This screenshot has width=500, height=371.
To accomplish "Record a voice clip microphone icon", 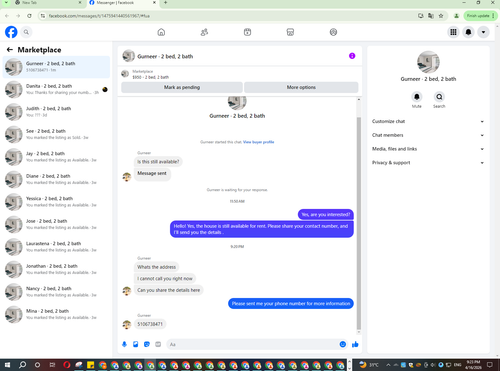I will [x=124, y=344].
